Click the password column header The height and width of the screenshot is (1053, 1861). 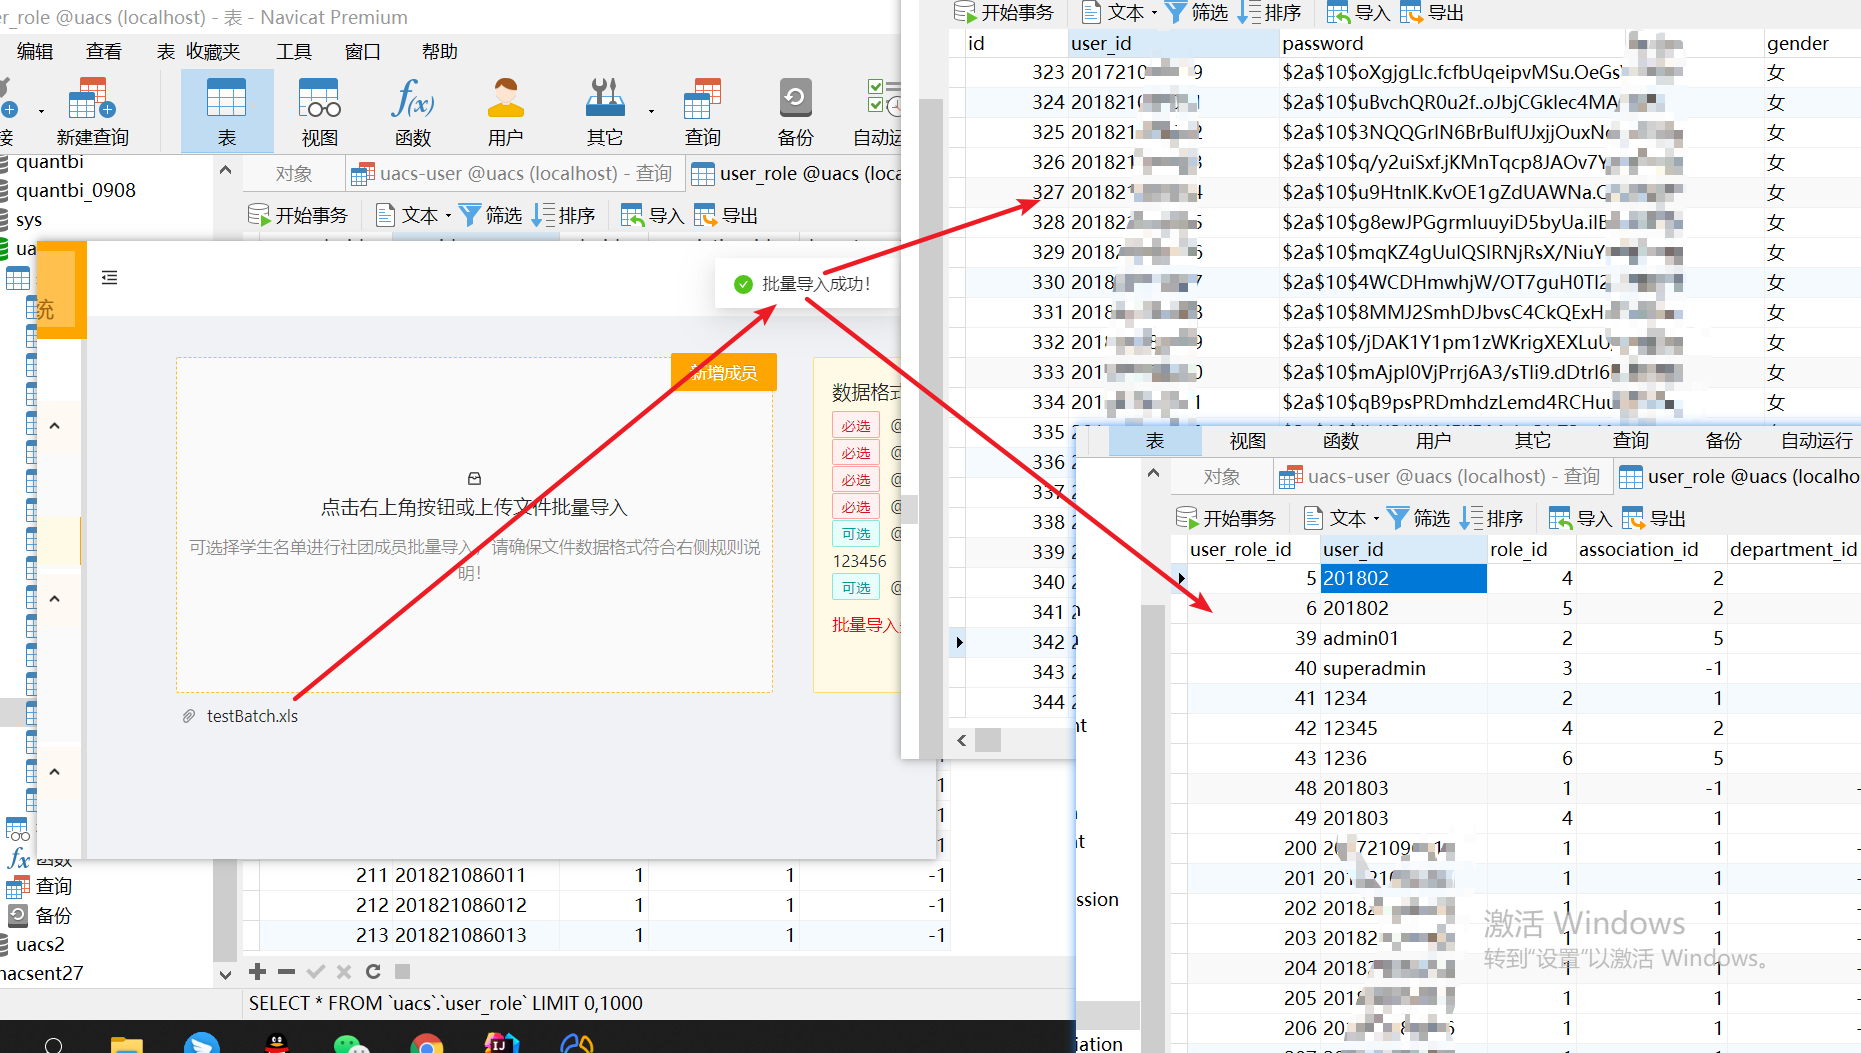coord(1452,43)
